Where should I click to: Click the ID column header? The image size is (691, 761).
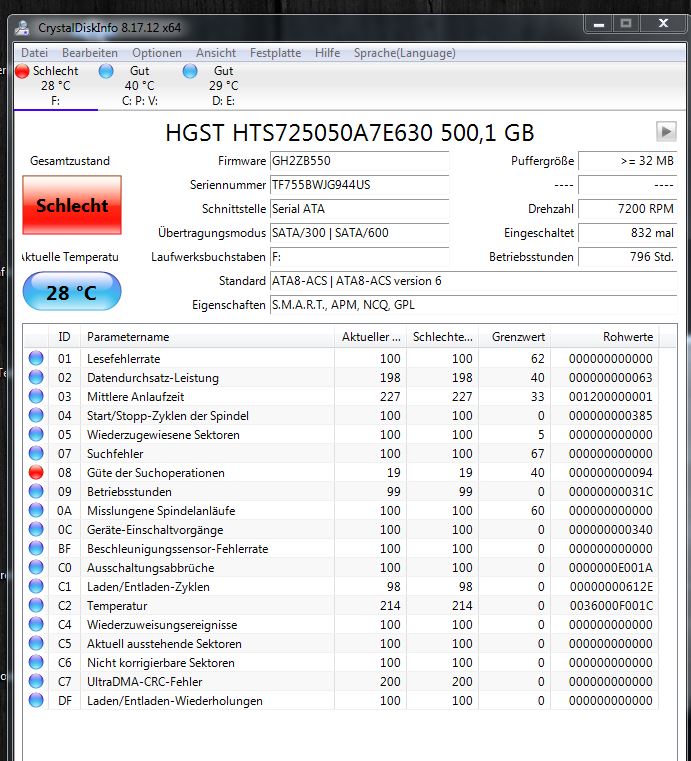(x=65, y=337)
